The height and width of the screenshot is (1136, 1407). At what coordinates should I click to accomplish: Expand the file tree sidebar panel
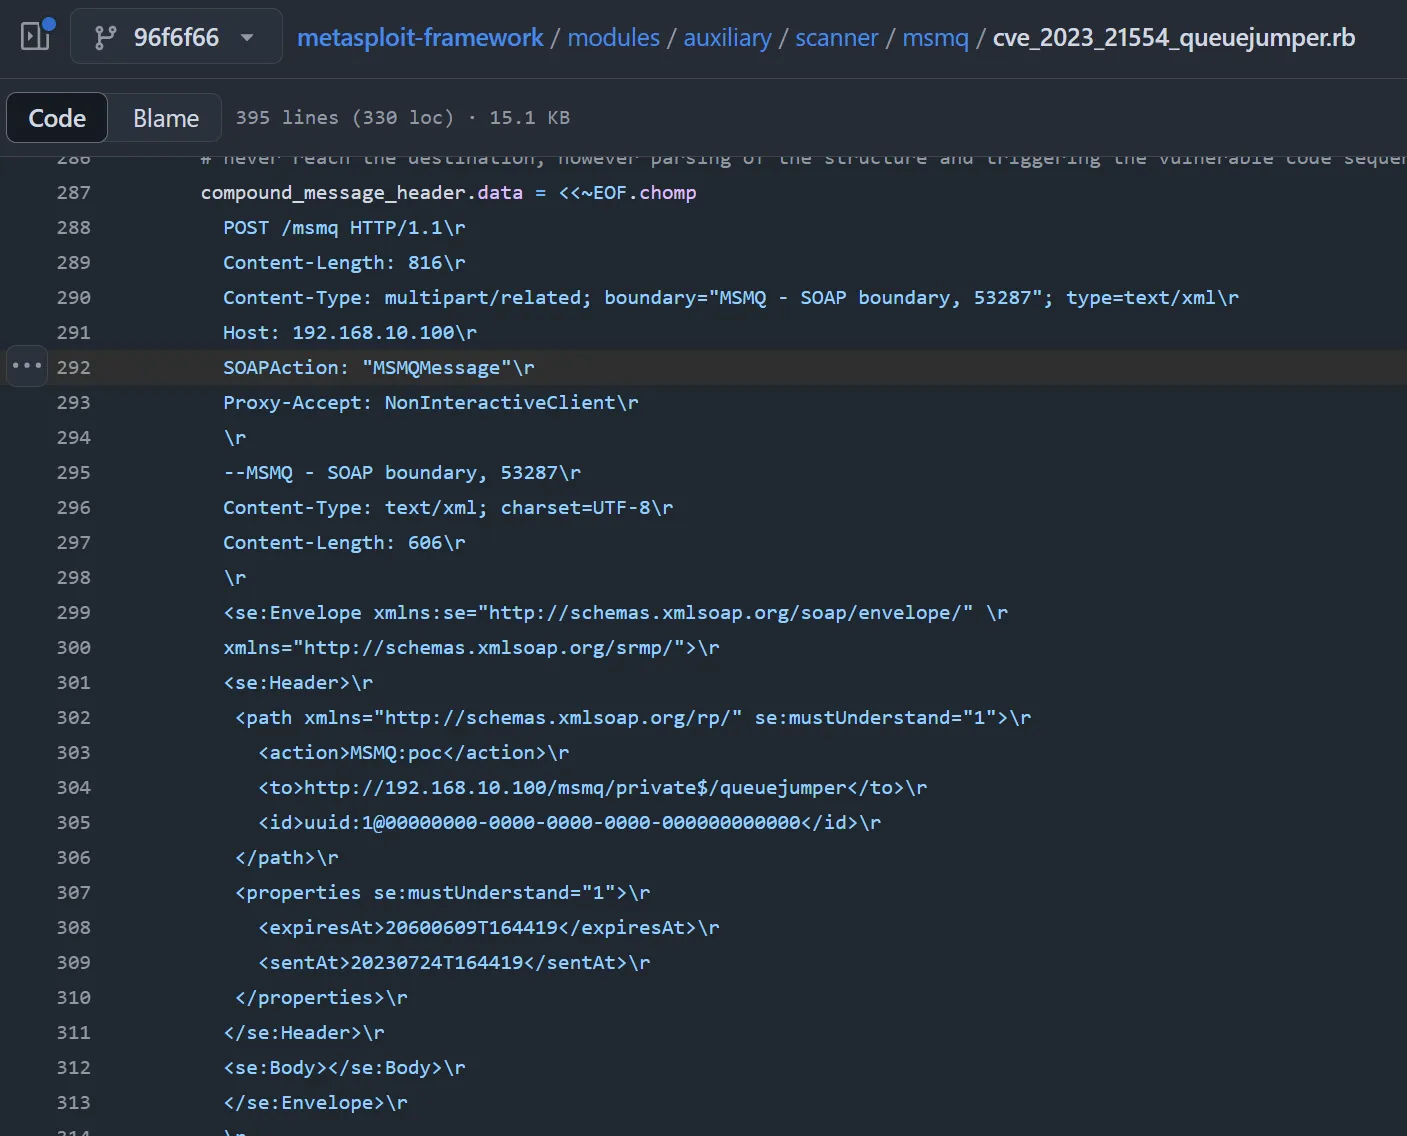(36, 37)
